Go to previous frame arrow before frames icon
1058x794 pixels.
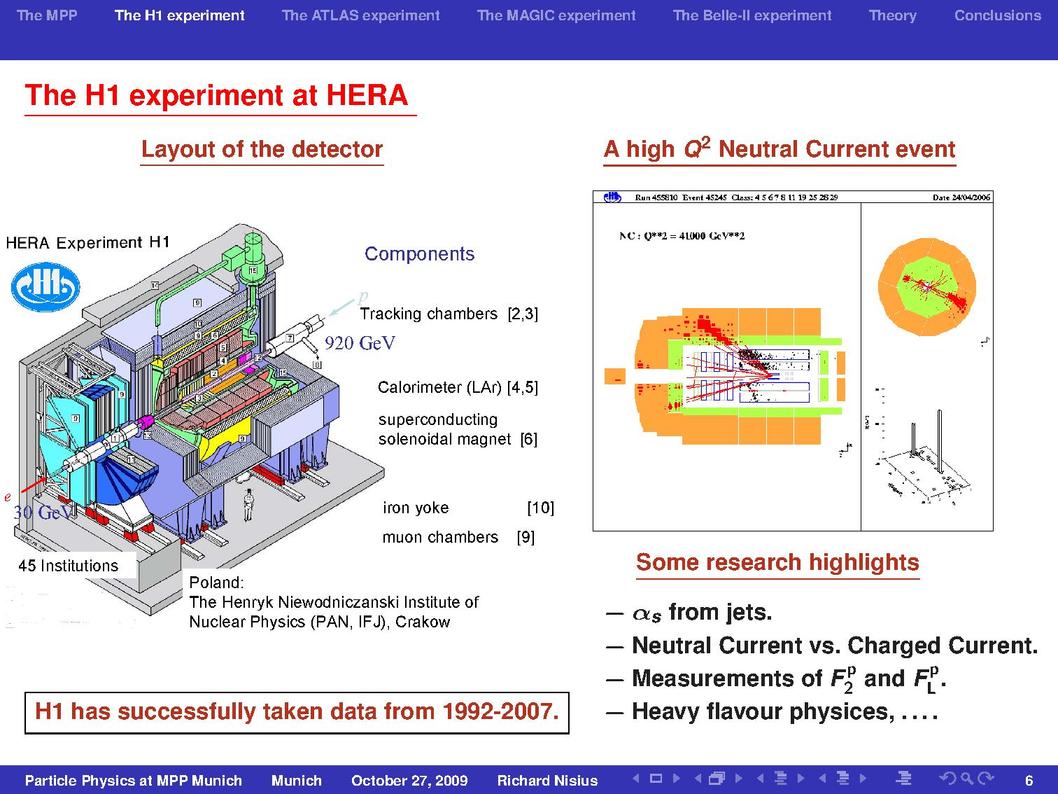tap(698, 778)
